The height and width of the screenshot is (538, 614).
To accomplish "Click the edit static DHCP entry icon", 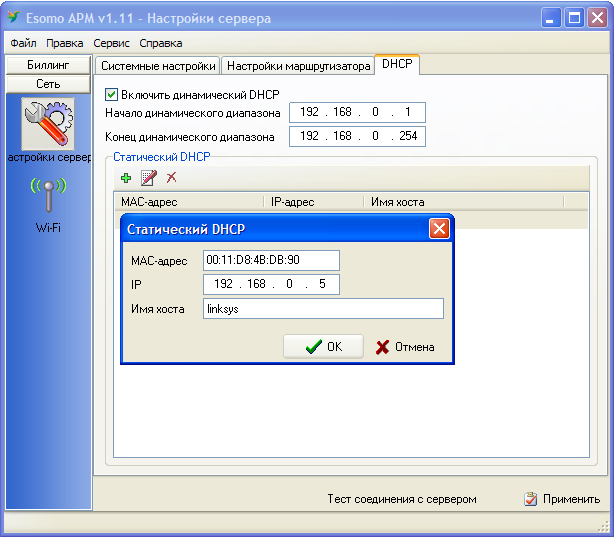I will (x=148, y=178).
